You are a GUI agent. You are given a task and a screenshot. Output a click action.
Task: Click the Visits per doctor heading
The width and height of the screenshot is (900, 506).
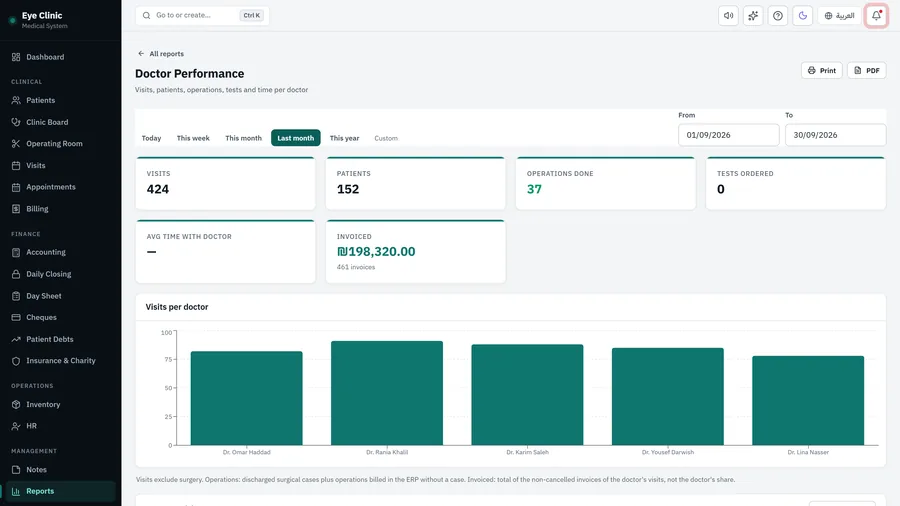coord(177,307)
